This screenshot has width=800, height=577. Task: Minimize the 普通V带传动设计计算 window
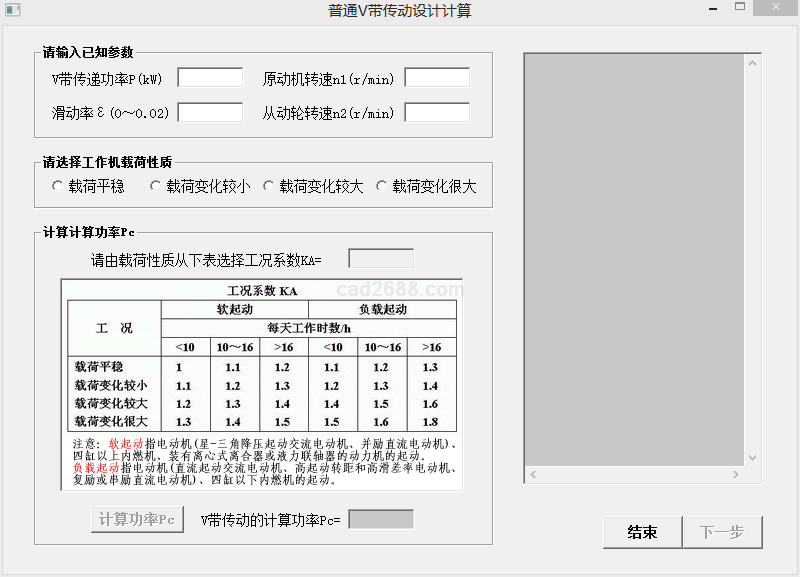(x=706, y=8)
